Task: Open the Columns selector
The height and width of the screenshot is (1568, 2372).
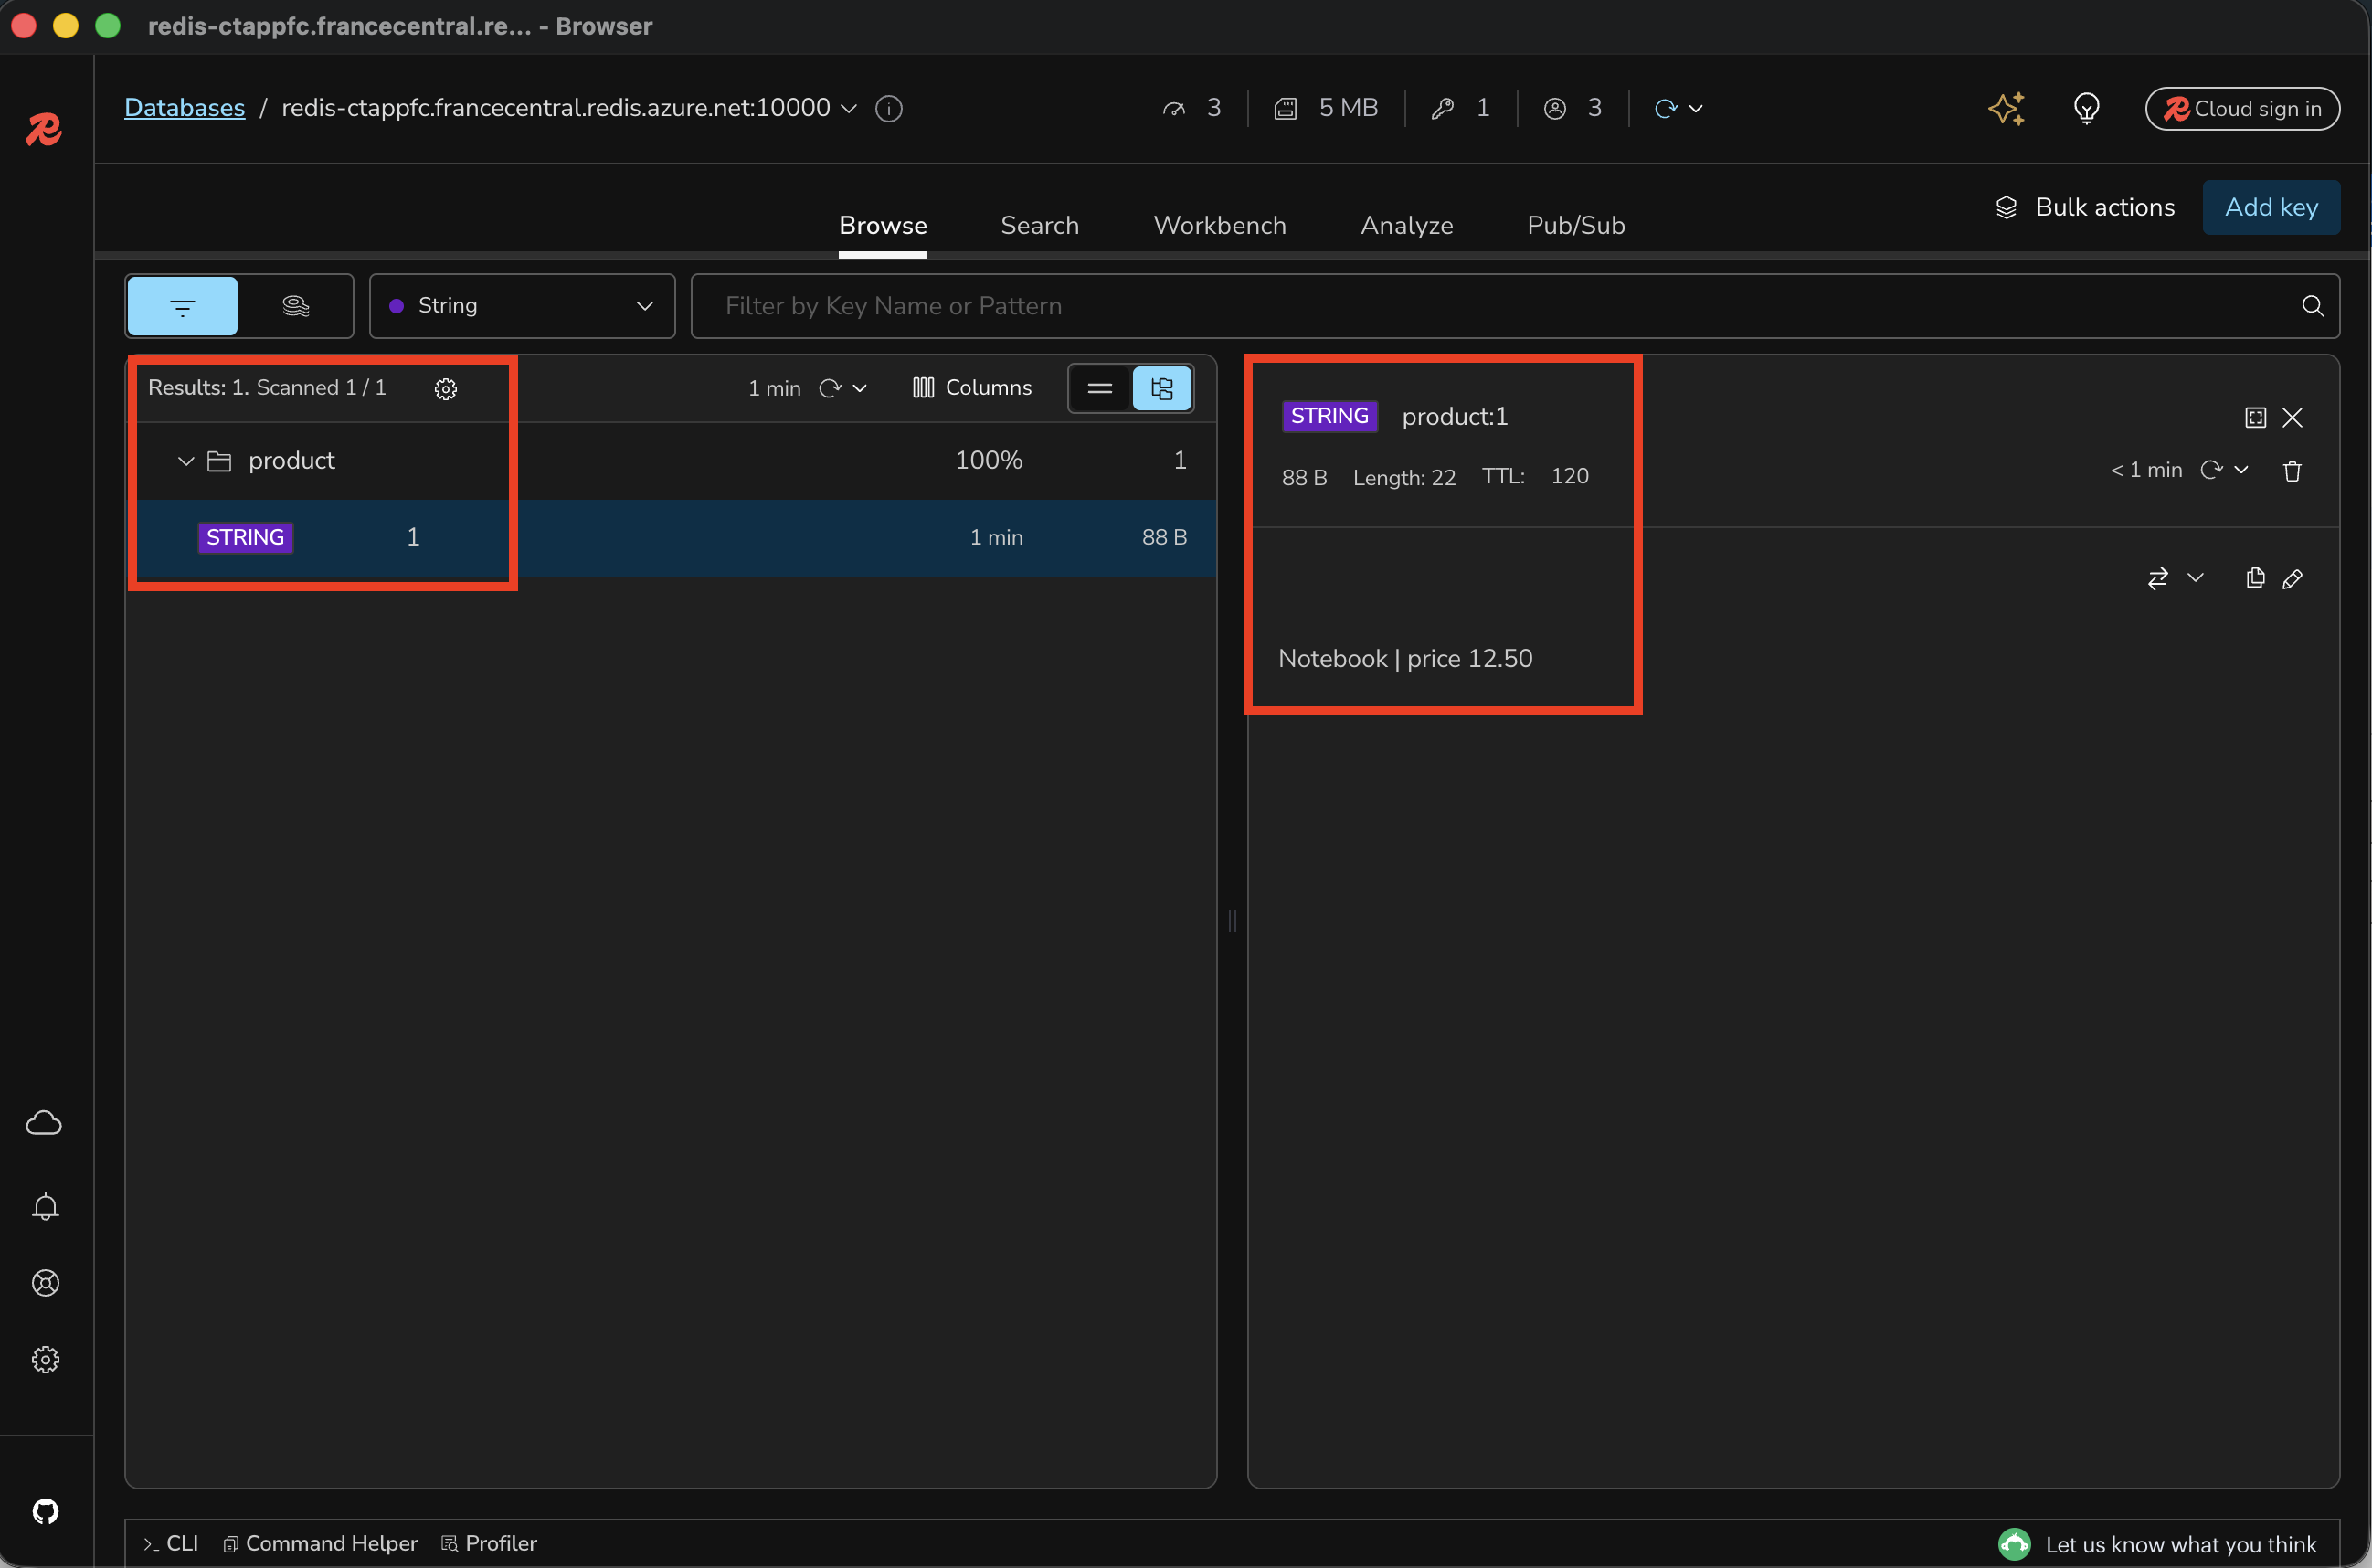Action: coord(971,388)
